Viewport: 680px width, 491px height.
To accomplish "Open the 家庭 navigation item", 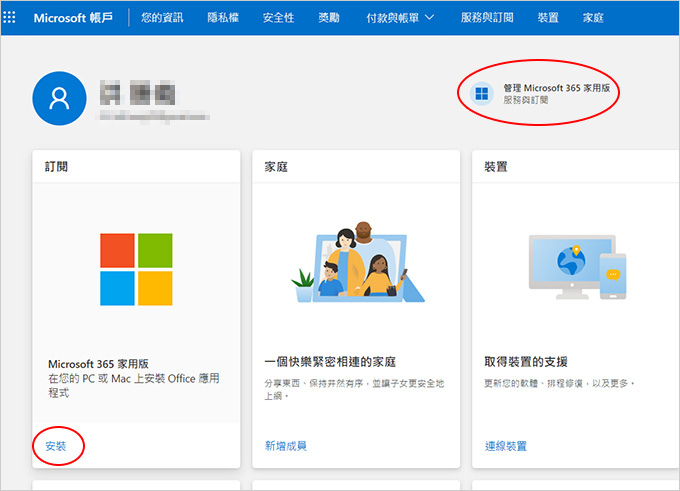I will tap(593, 18).
